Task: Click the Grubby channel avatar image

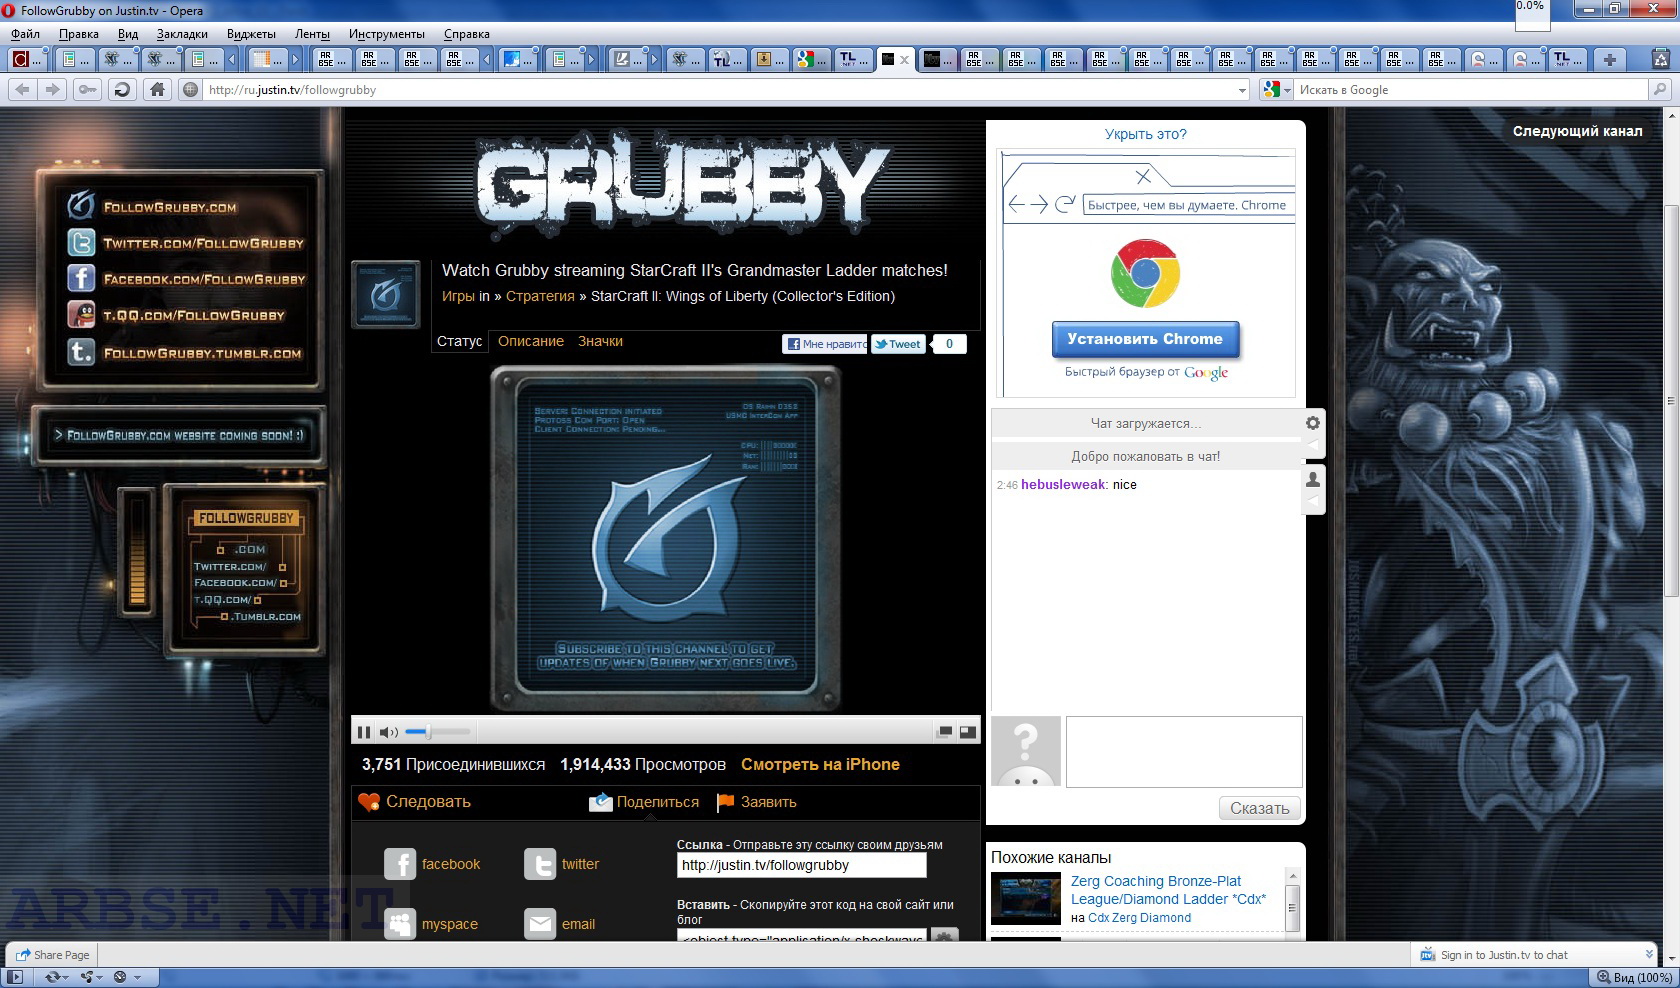Action: click(x=386, y=294)
